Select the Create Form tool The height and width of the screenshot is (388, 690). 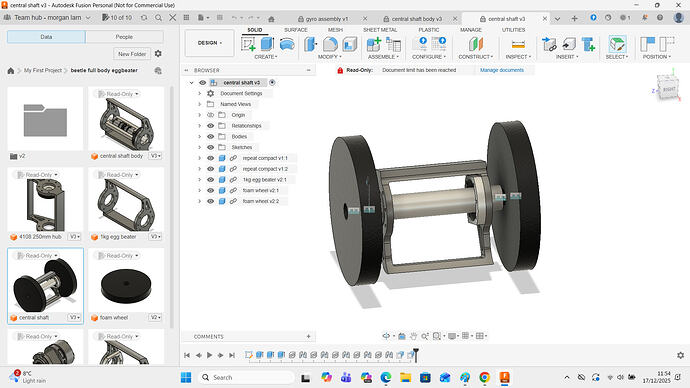pyautogui.click(x=287, y=44)
